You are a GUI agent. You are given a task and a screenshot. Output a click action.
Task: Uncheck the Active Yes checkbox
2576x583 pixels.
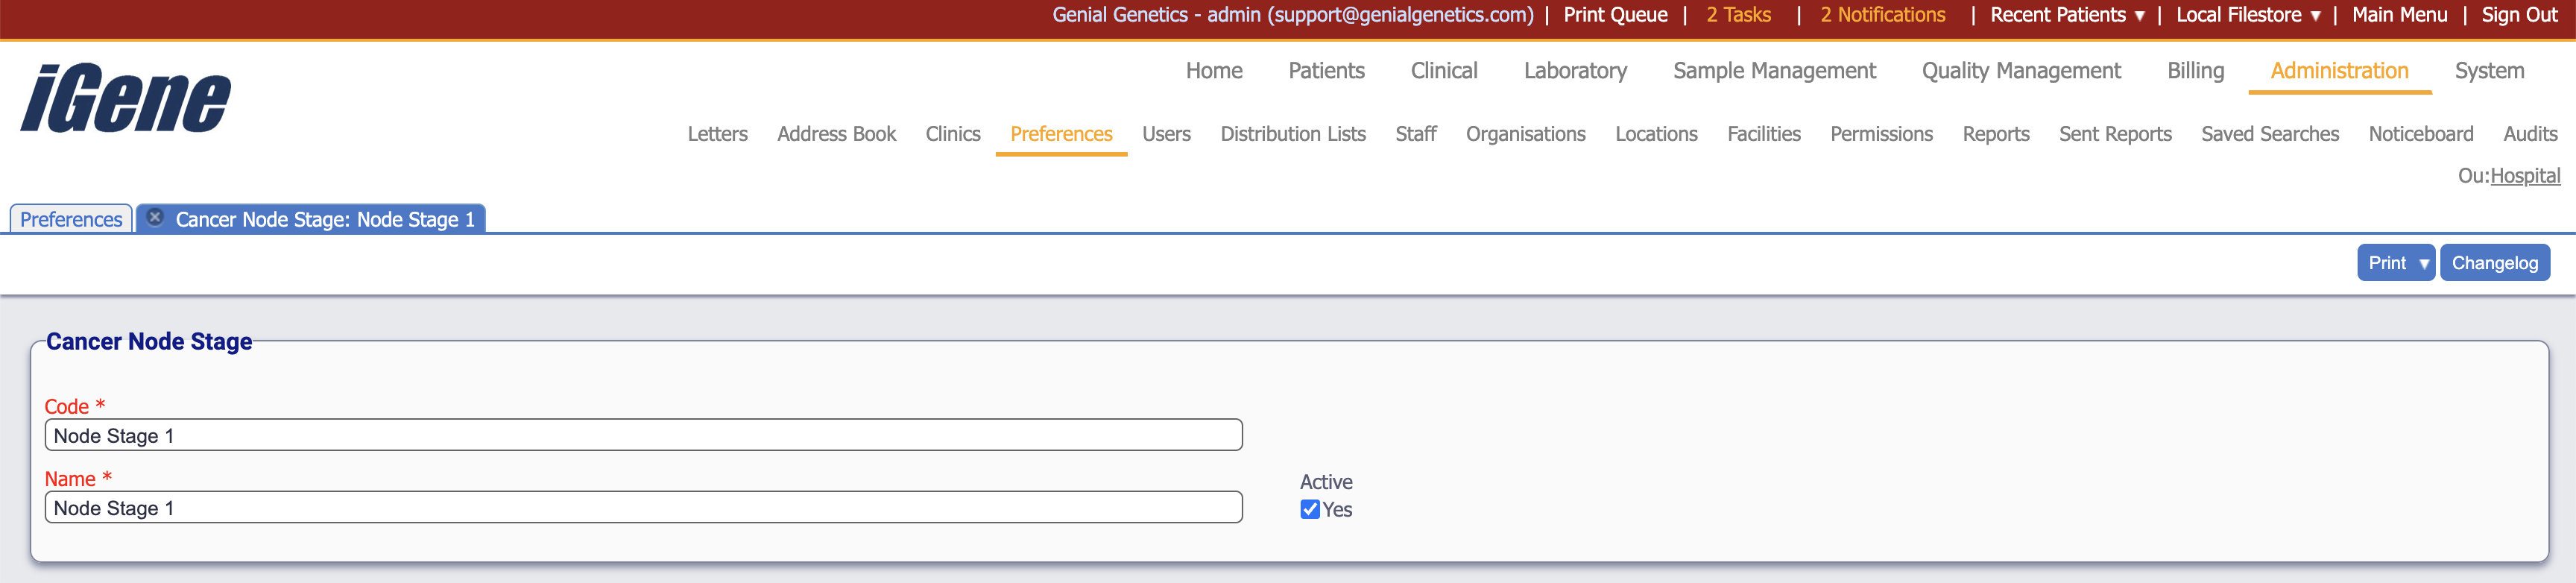[1309, 509]
